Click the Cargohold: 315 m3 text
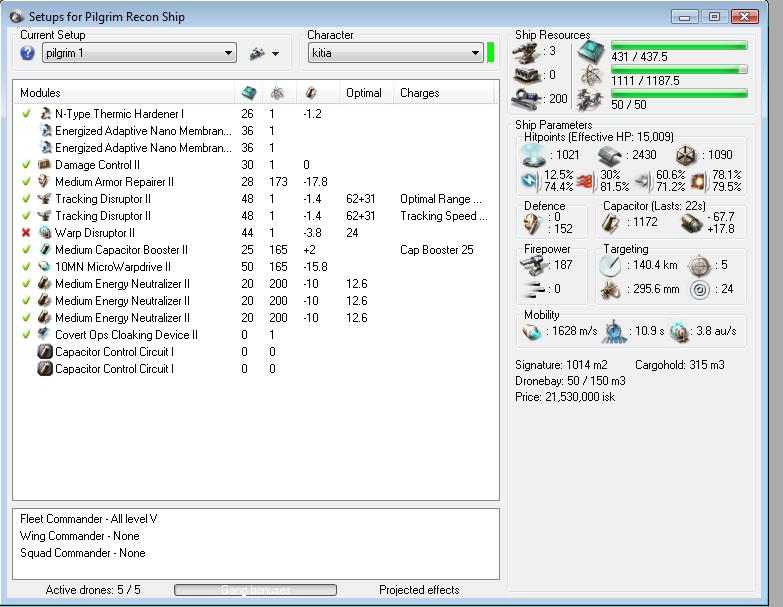This screenshot has width=783, height=607. coord(680,365)
